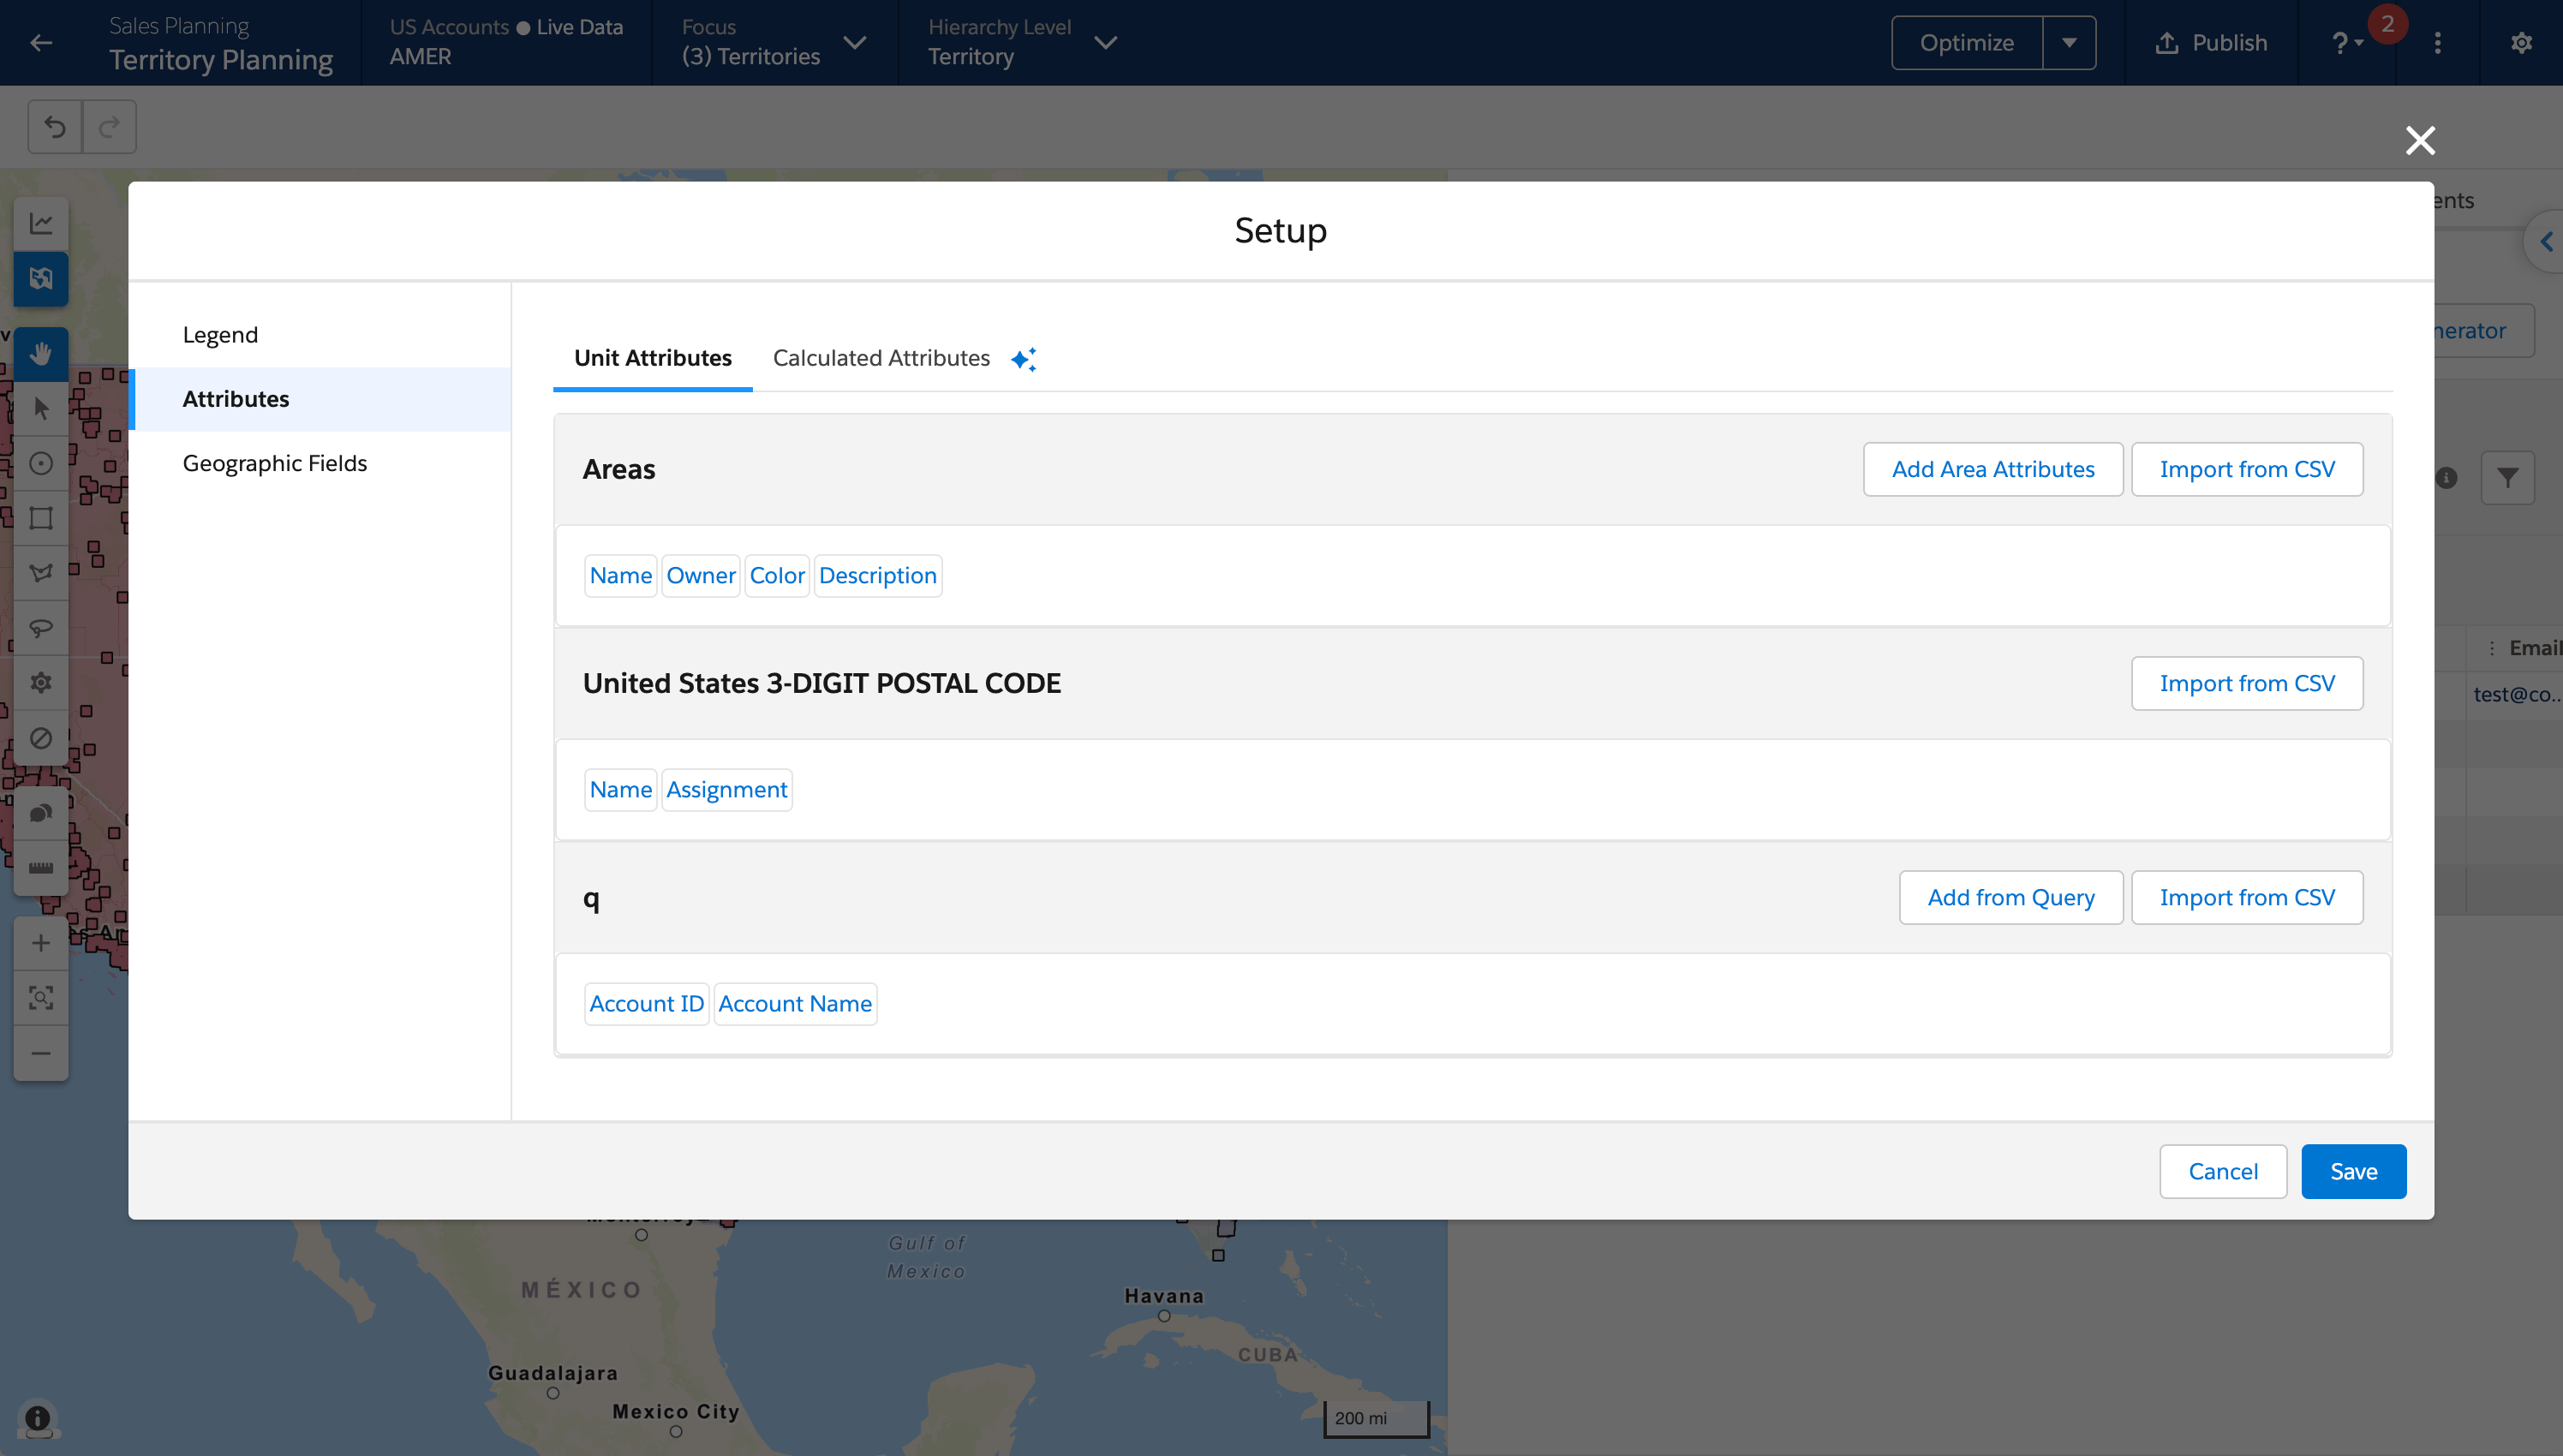Click the clear selection icon
Viewport: 2563px width, 1456px height.
41,738
